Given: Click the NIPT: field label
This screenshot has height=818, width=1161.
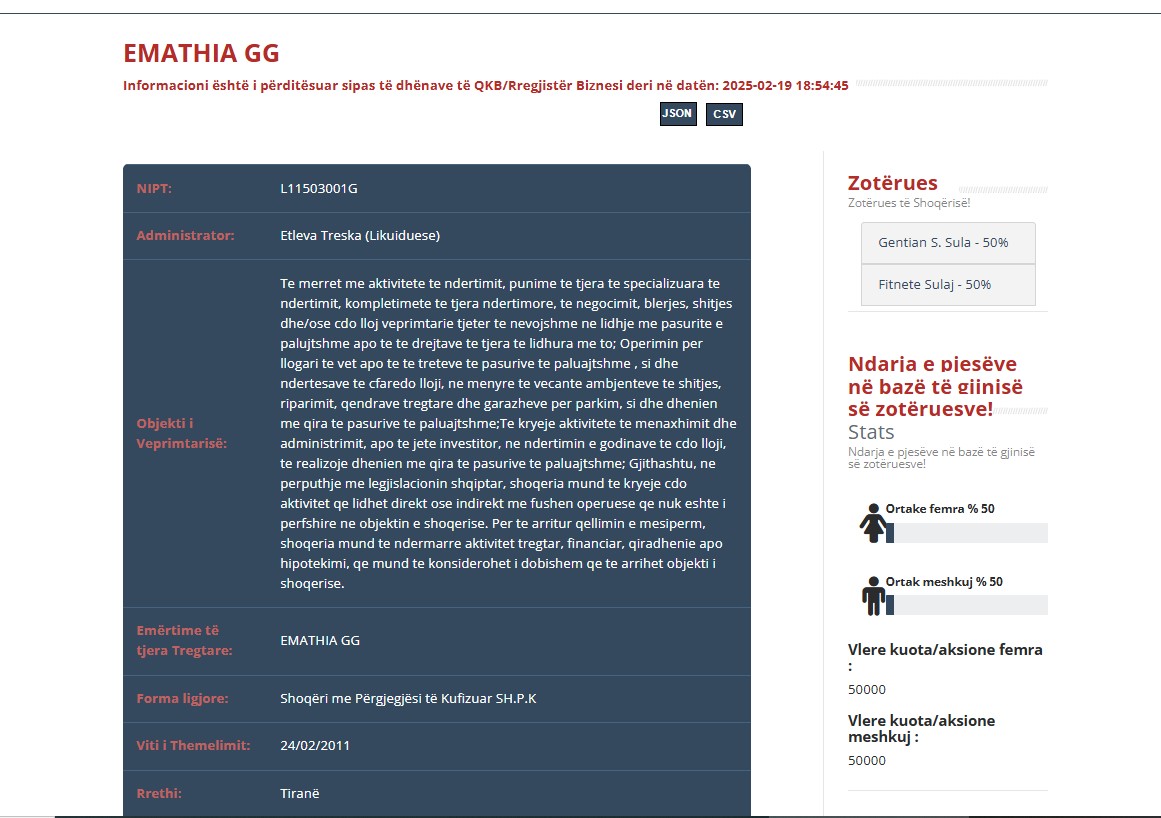Looking at the screenshot, I should click(x=154, y=189).
